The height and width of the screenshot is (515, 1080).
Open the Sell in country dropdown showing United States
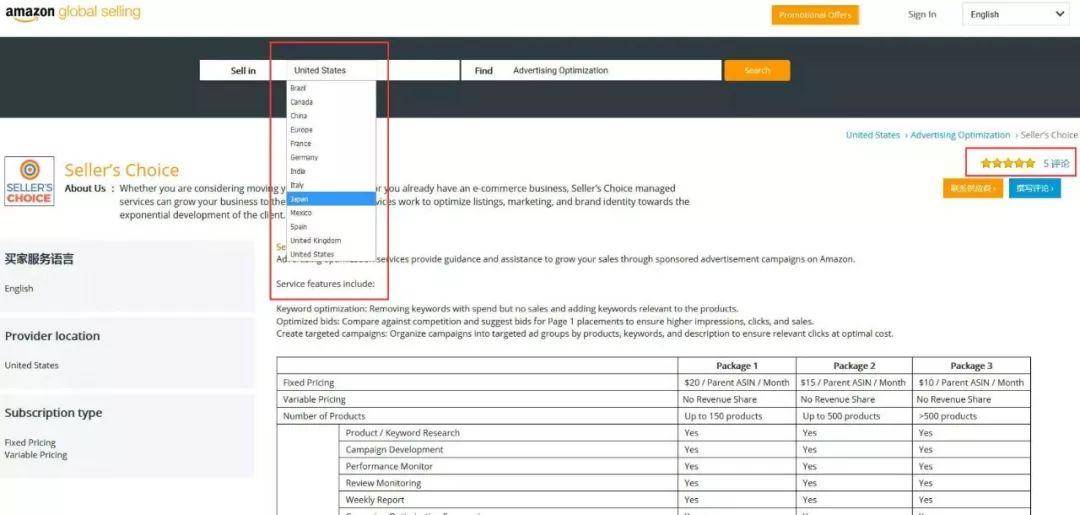(373, 70)
